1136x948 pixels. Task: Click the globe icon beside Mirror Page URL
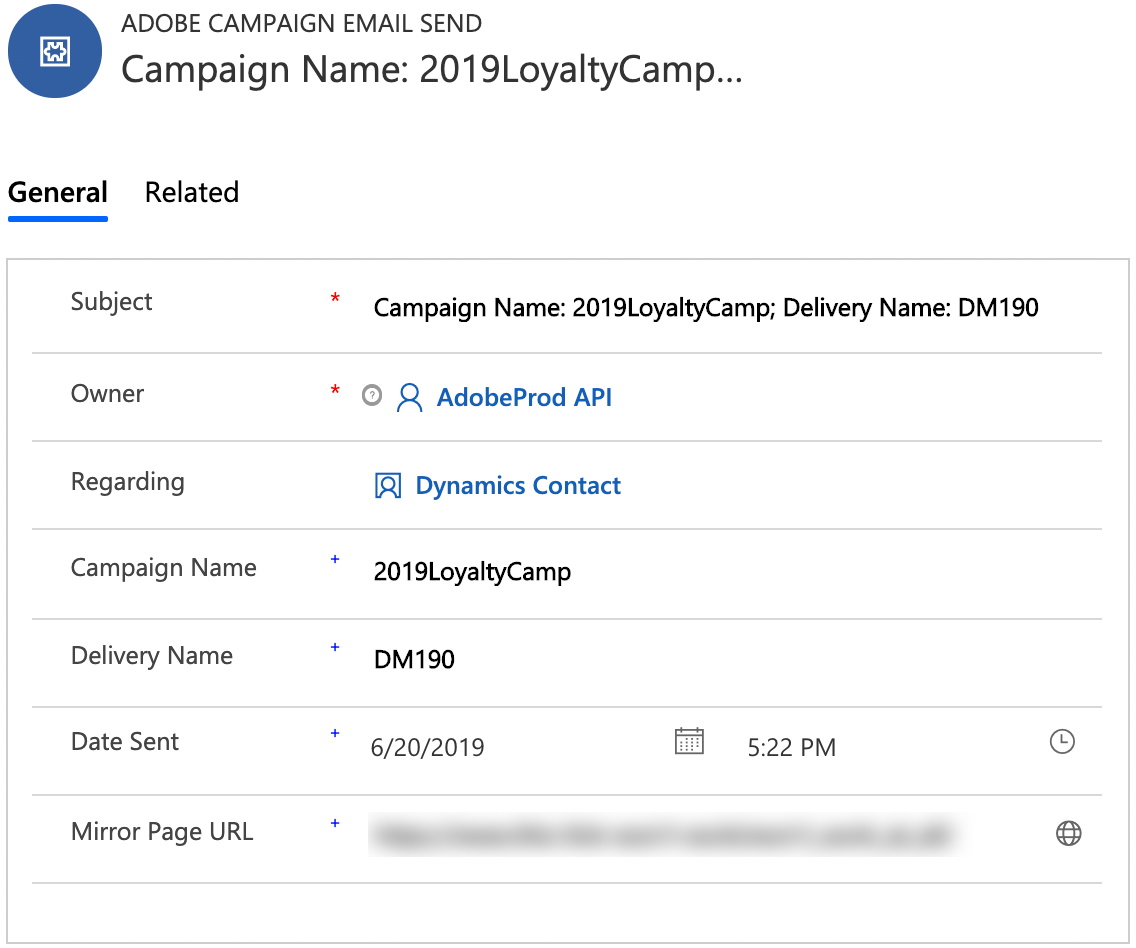coord(1068,833)
